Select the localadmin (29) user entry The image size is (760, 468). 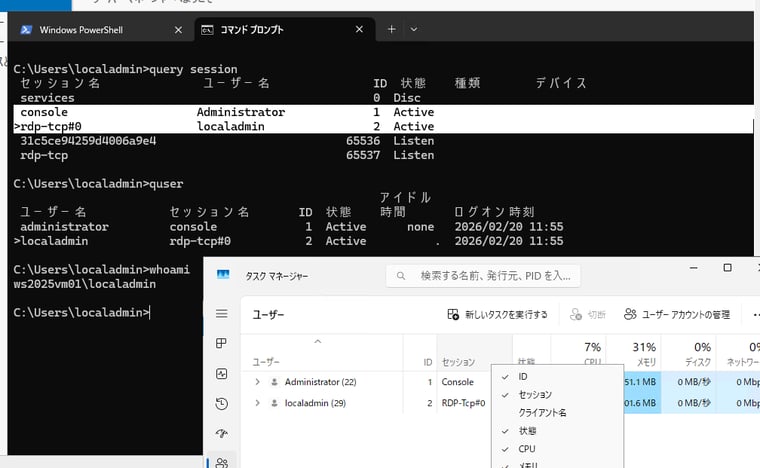[x=315, y=403]
